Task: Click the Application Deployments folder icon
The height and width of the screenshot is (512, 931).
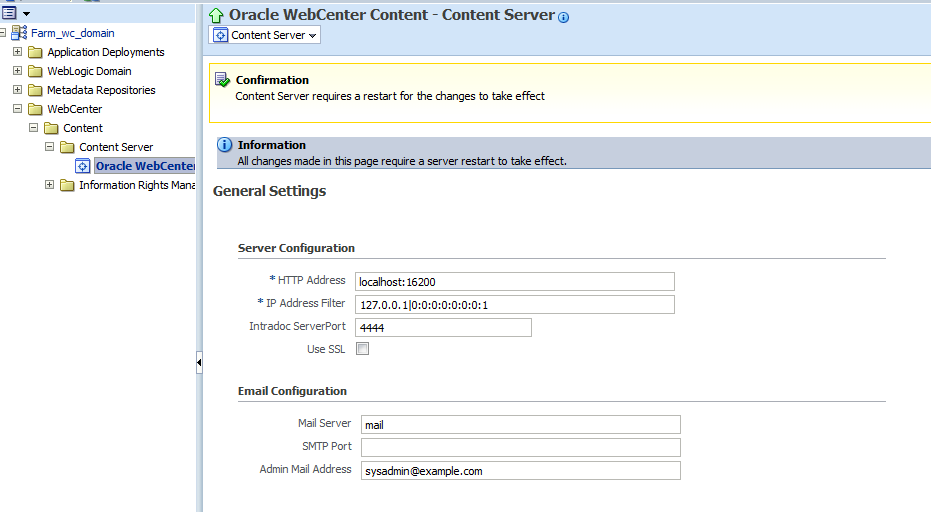Action: [36, 52]
